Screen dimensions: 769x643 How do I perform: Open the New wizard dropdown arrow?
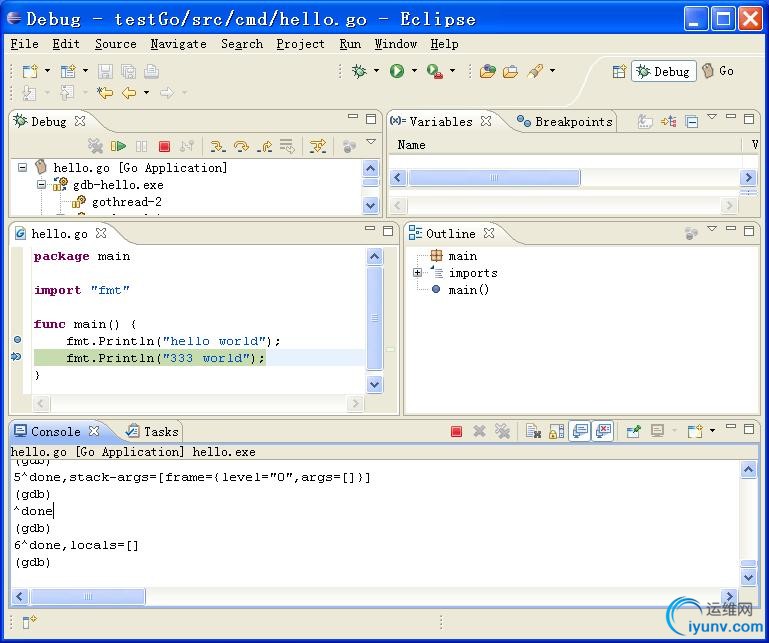pyautogui.click(x=48, y=71)
